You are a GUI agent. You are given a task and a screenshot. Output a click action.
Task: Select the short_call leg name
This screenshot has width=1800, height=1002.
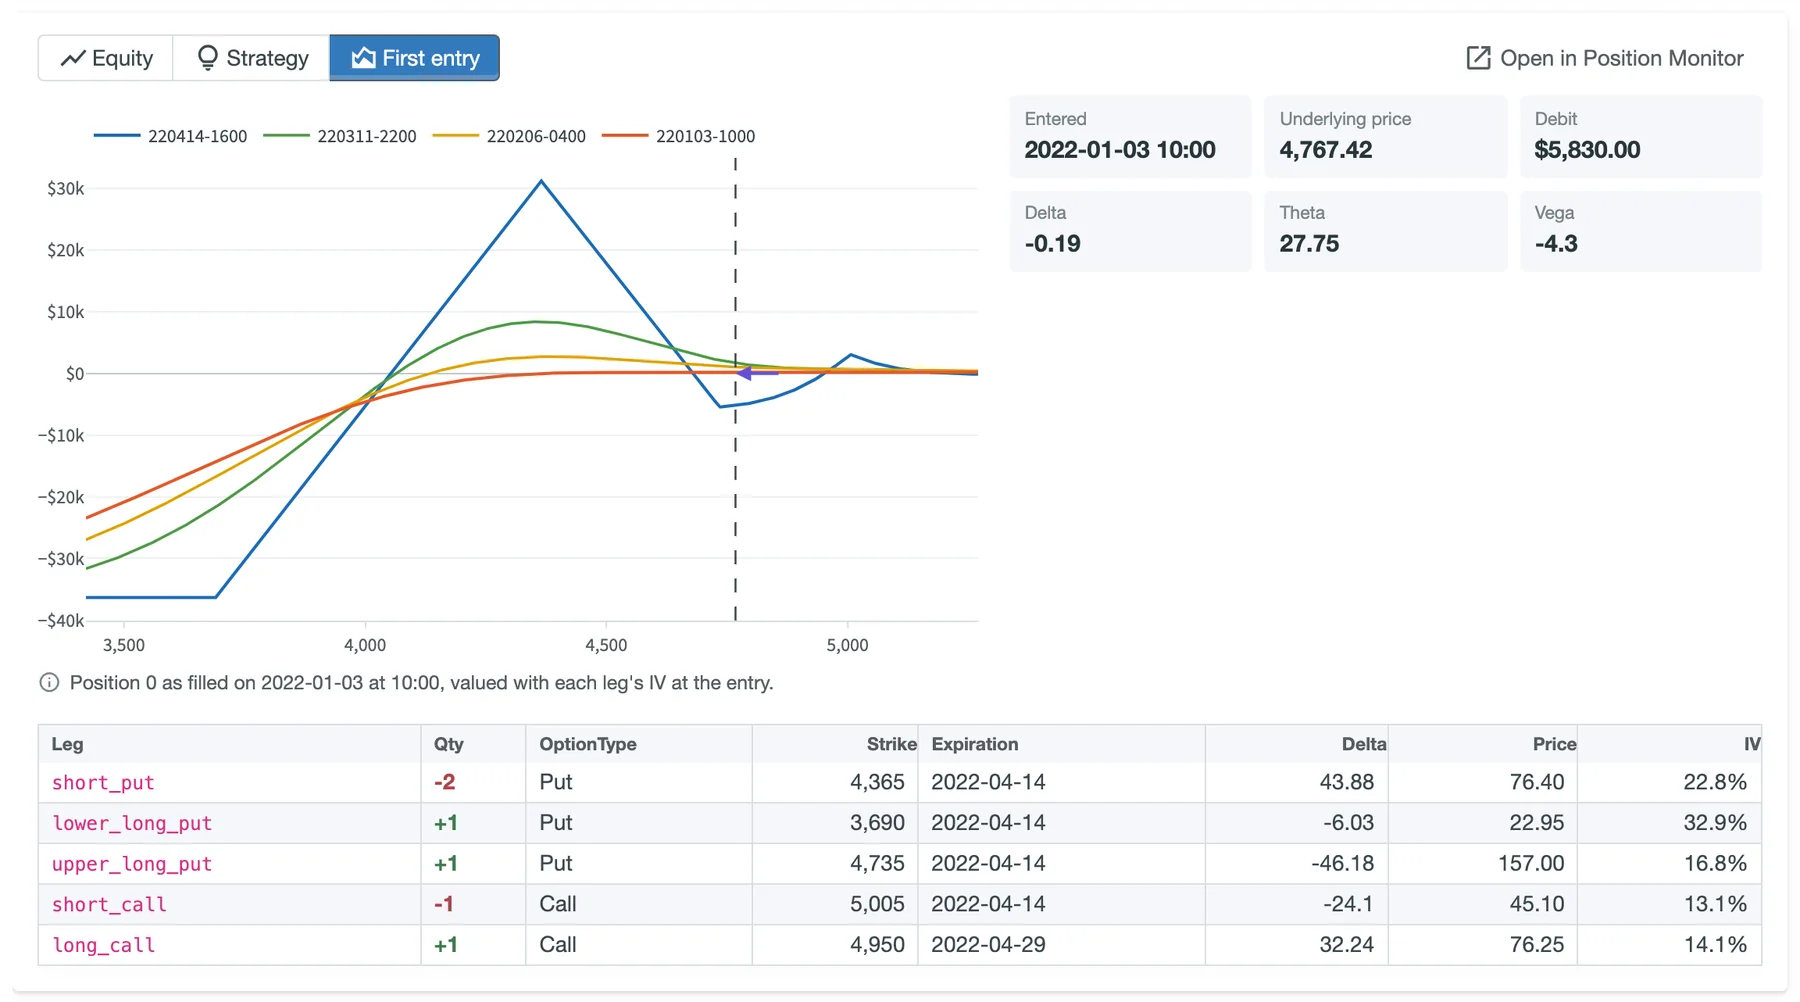pyautogui.click(x=109, y=905)
